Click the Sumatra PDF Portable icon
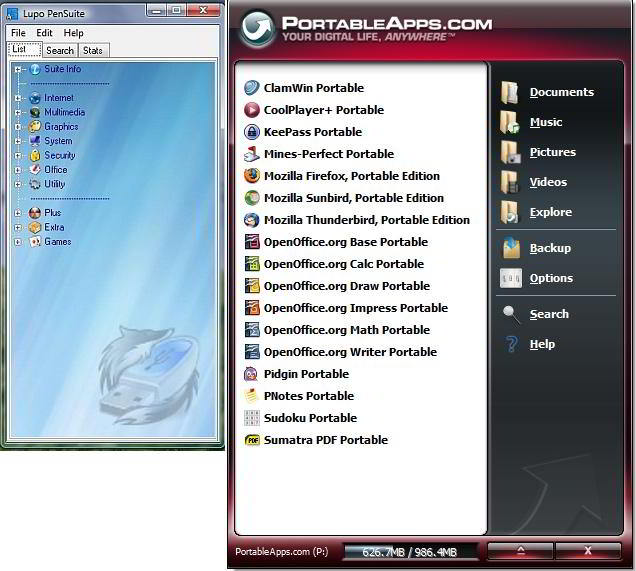The width and height of the screenshot is (636, 571). click(251, 440)
